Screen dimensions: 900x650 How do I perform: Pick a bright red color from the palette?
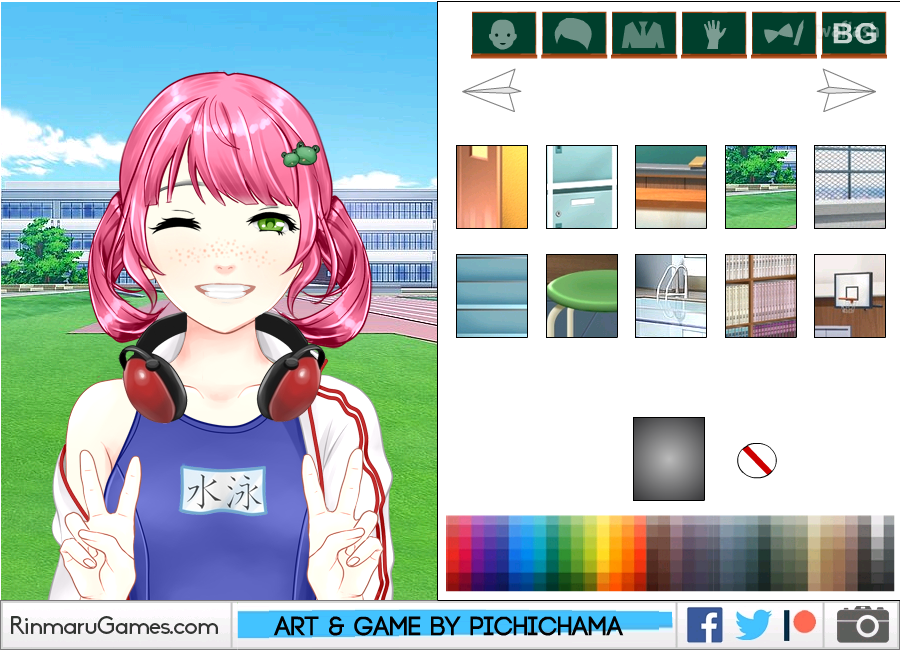tap(452, 553)
